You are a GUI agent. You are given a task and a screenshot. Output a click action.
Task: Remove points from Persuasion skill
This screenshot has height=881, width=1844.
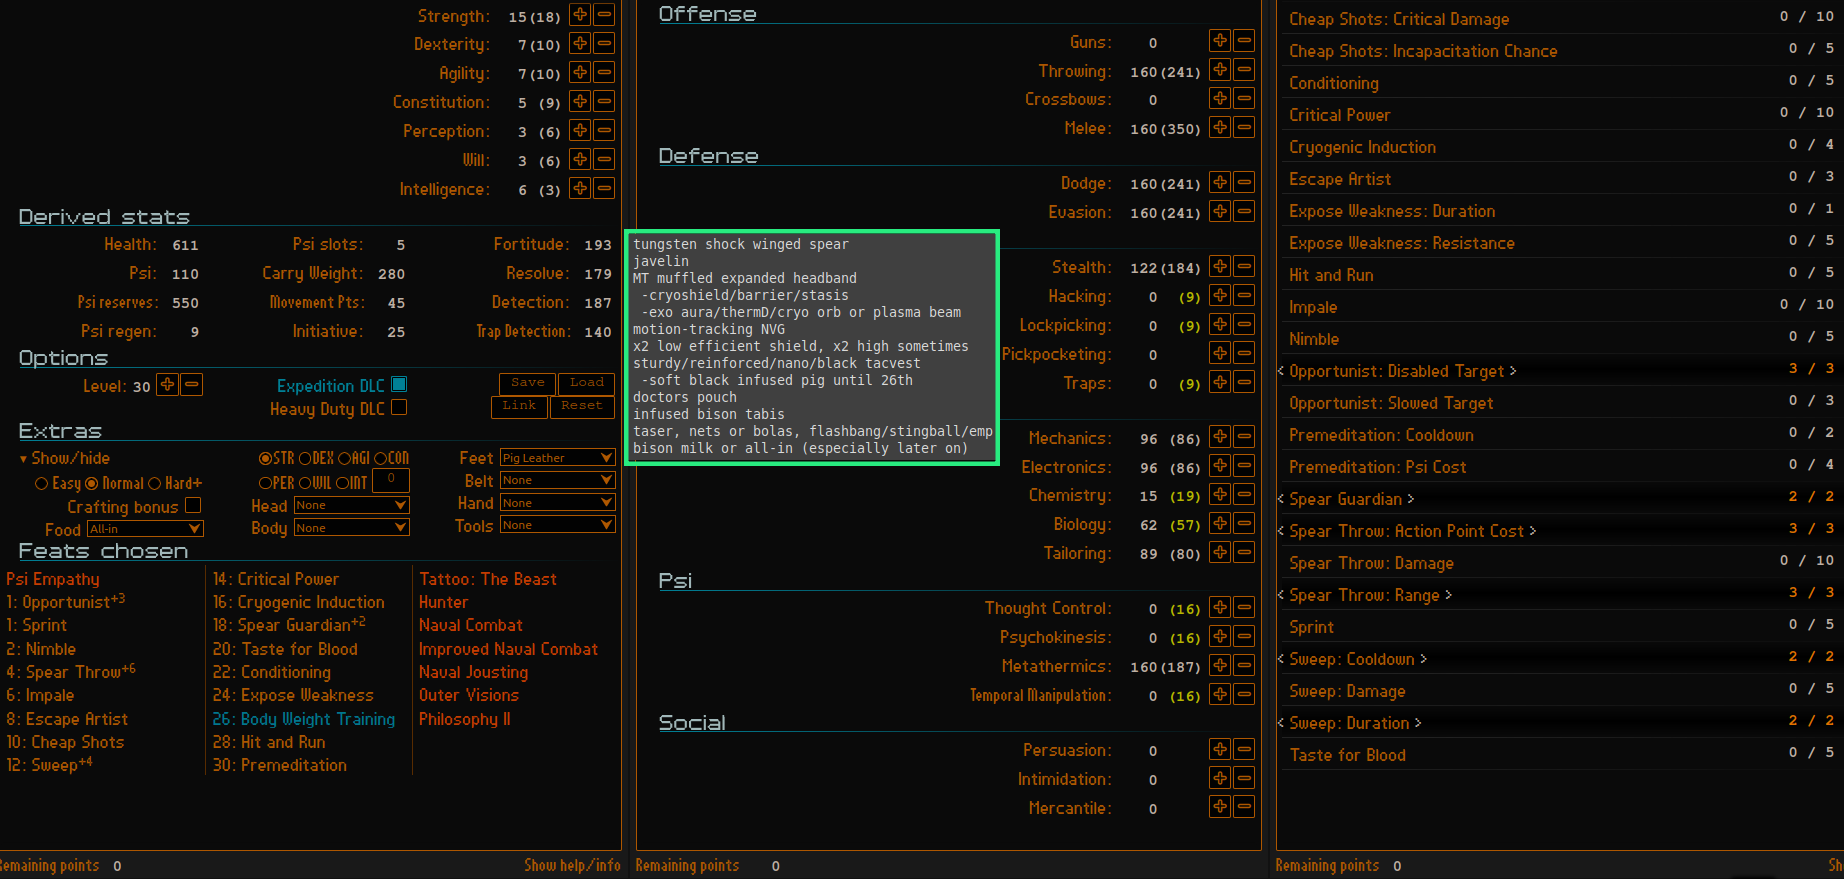pos(1244,750)
